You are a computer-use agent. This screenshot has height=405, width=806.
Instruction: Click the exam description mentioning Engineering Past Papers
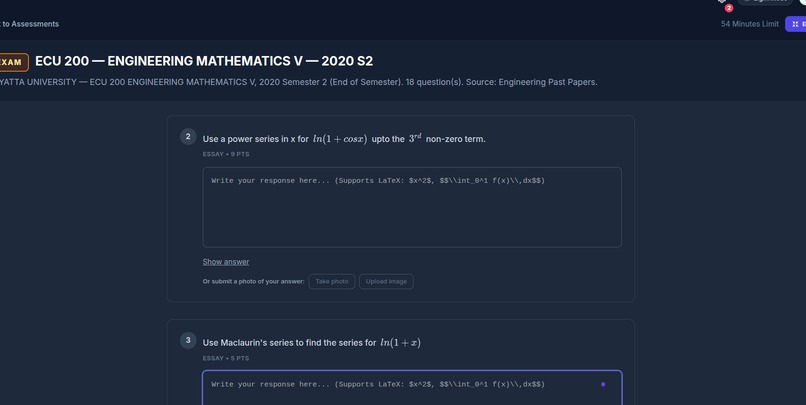299,82
